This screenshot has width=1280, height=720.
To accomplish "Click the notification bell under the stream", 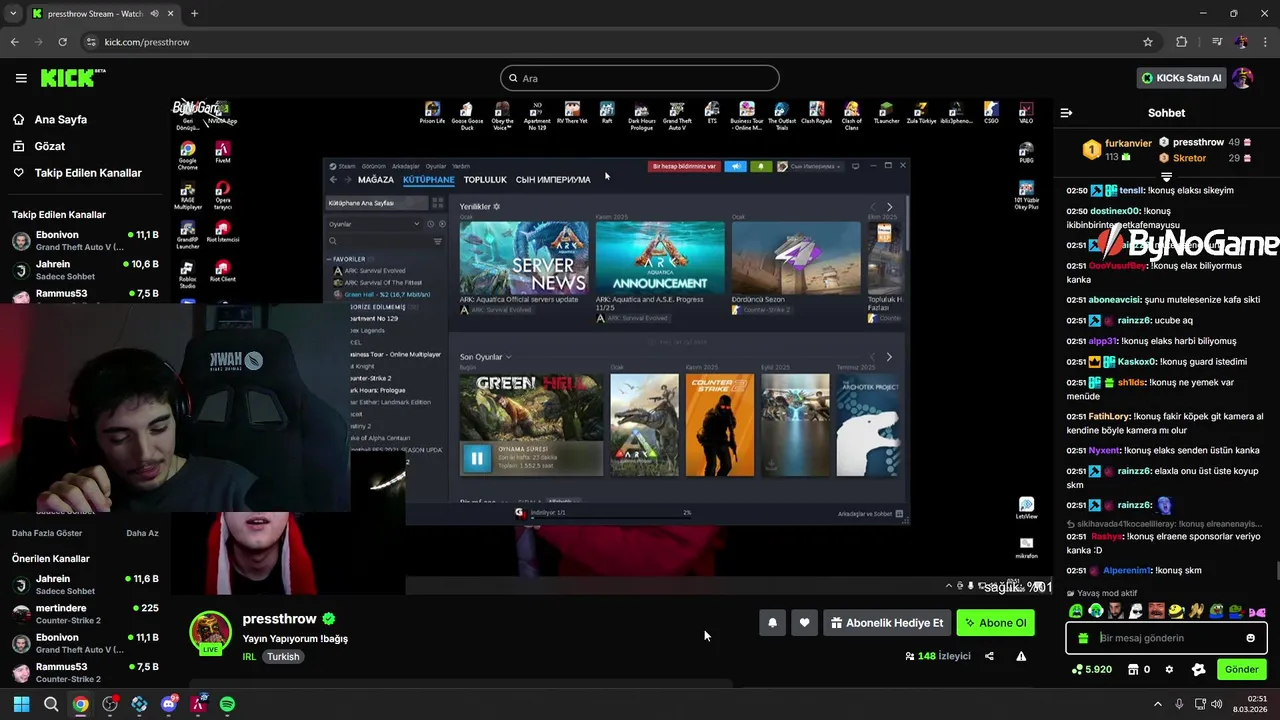I will point(772,623).
